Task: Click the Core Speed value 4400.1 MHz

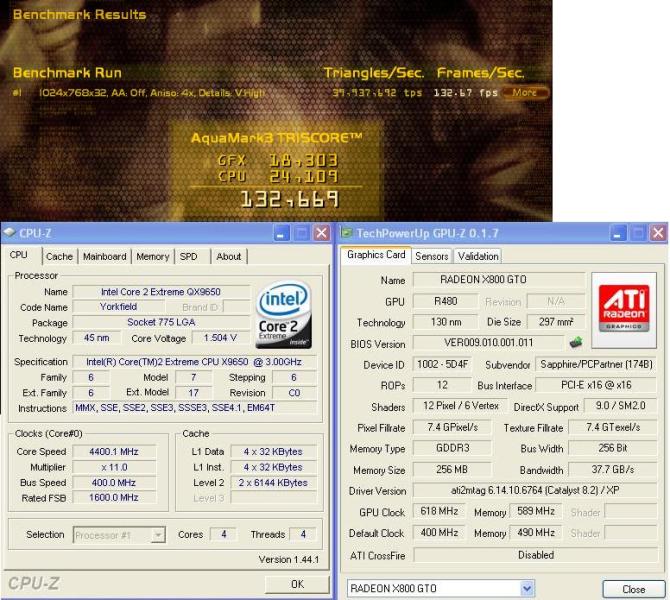Action: tap(114, 452)
